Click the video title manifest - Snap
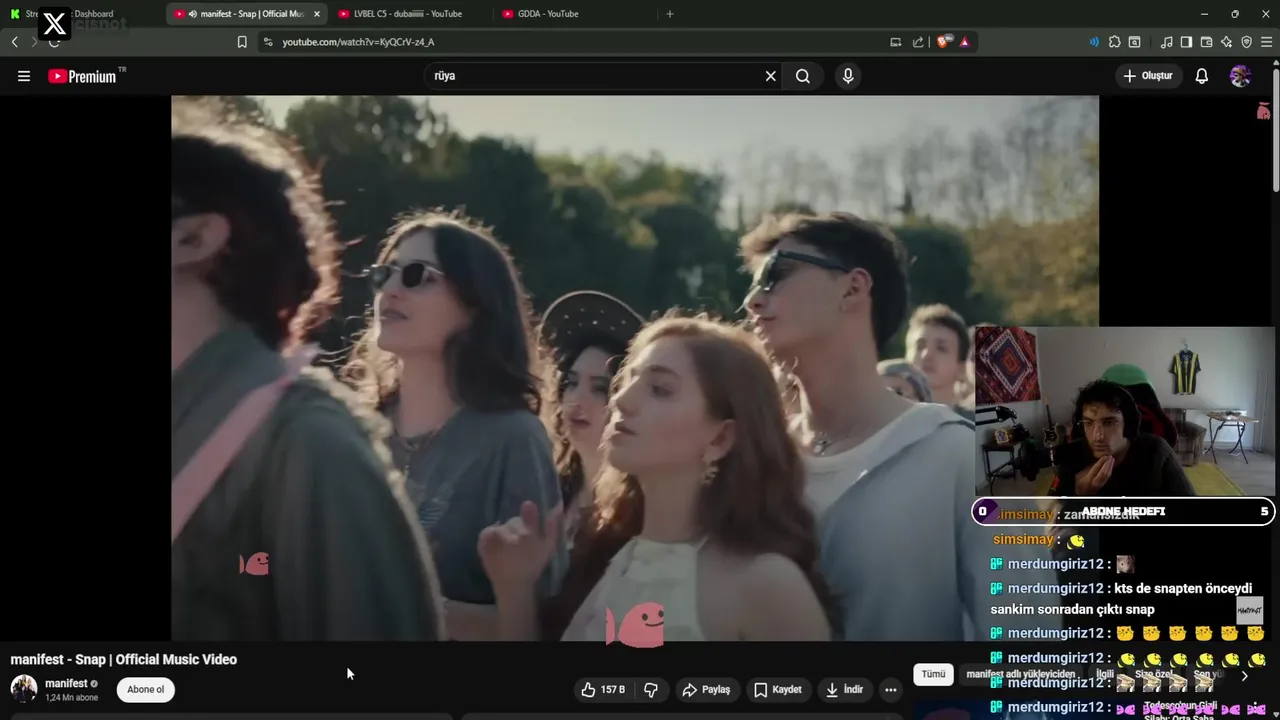This screenshot has width=1280, height=720. click(124, 660)
